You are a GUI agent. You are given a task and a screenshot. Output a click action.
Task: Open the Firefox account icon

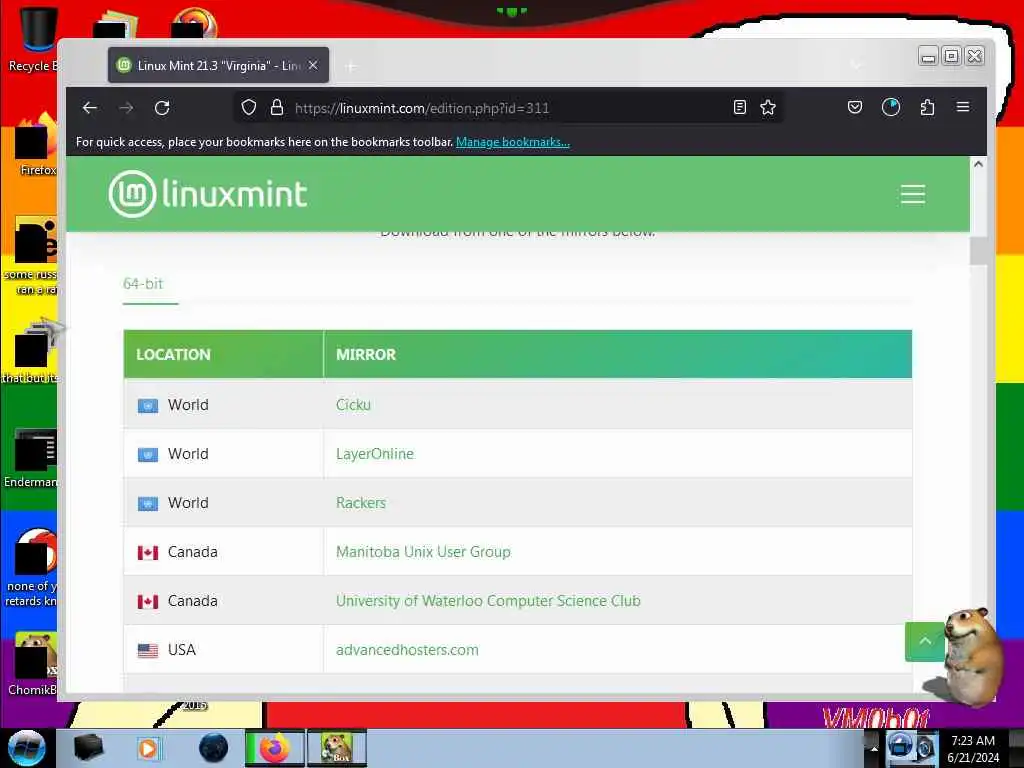pos(891,107)
